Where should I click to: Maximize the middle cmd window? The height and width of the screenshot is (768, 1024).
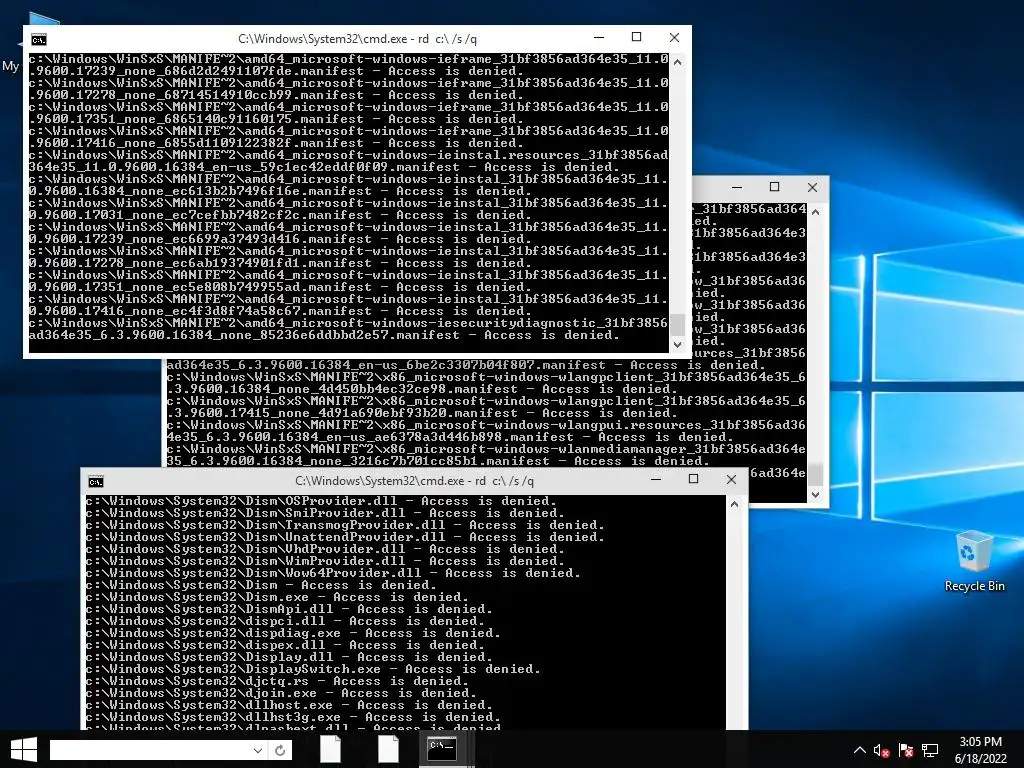point(775,187)
